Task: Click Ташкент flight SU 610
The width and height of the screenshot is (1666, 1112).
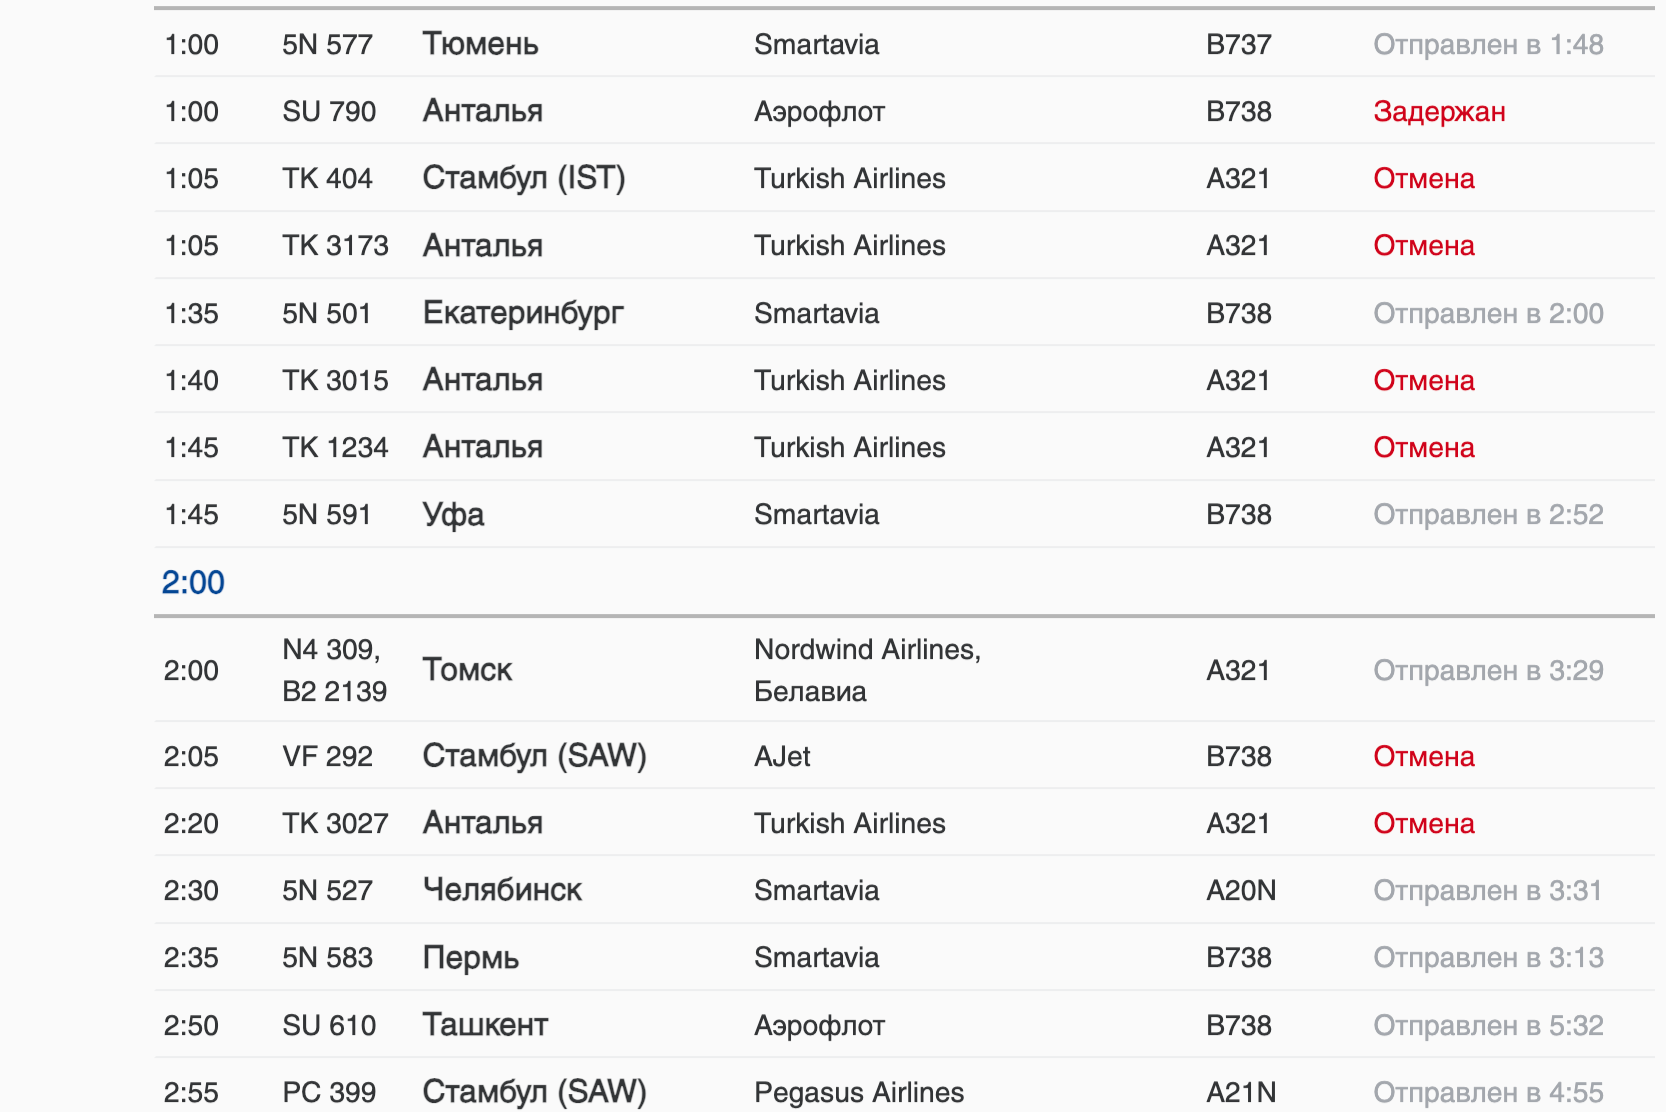Action: tap(485, 1025)
